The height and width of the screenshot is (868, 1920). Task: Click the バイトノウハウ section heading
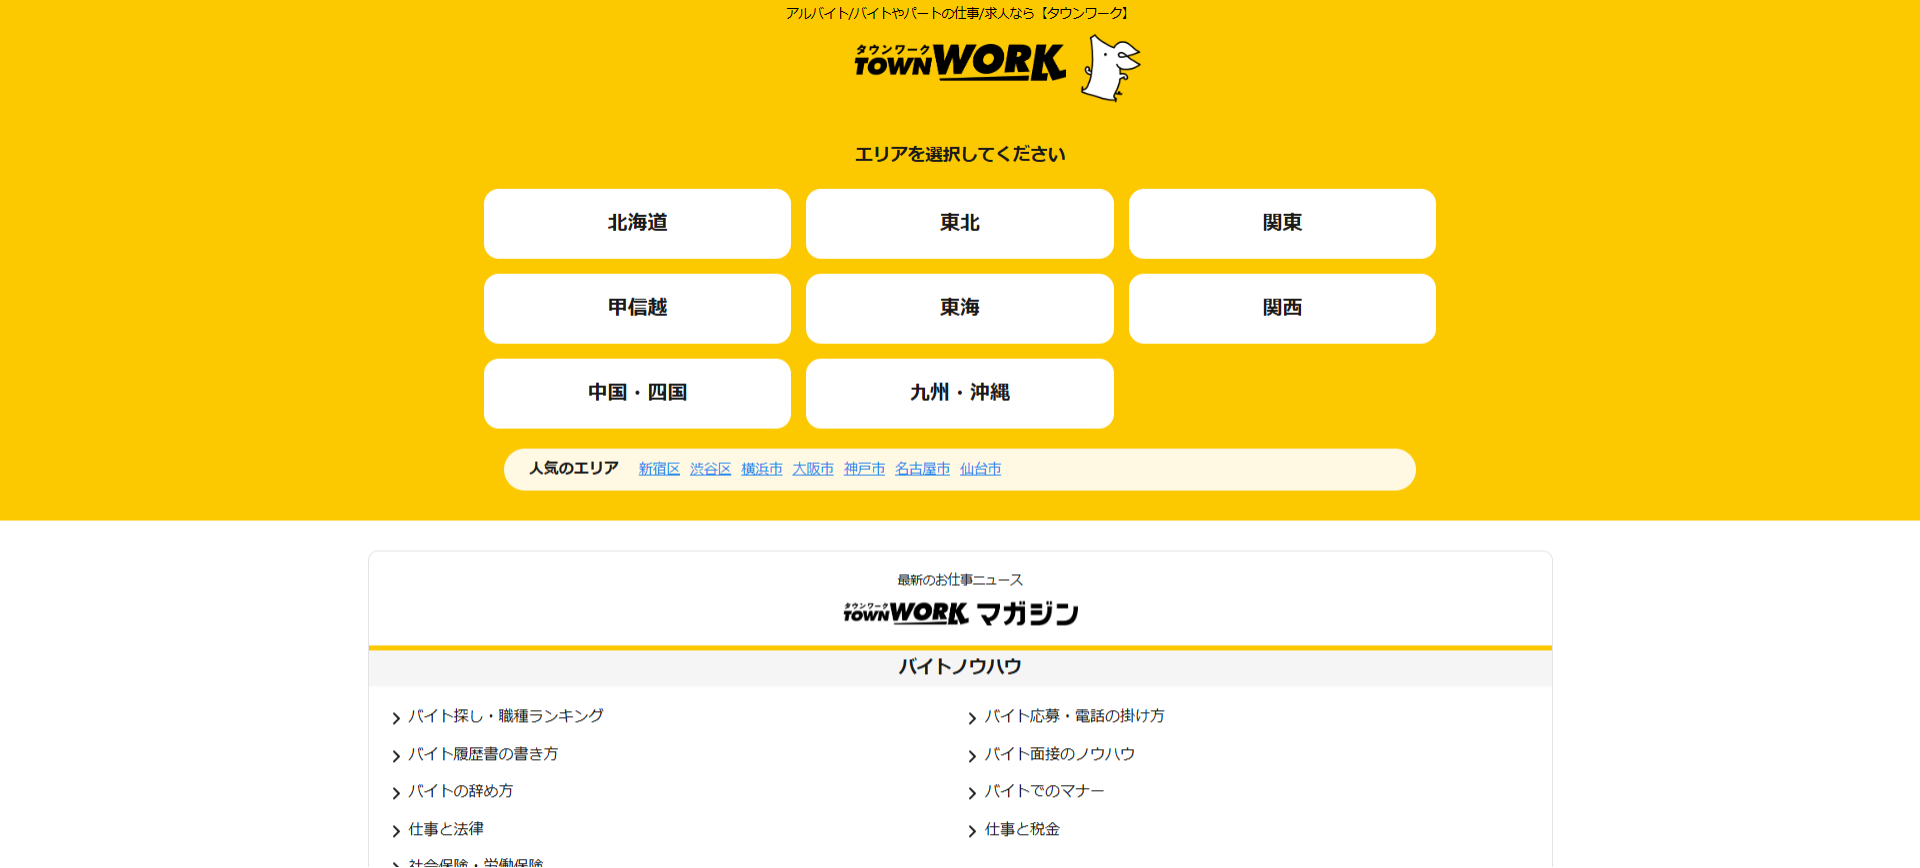[960, 667]
